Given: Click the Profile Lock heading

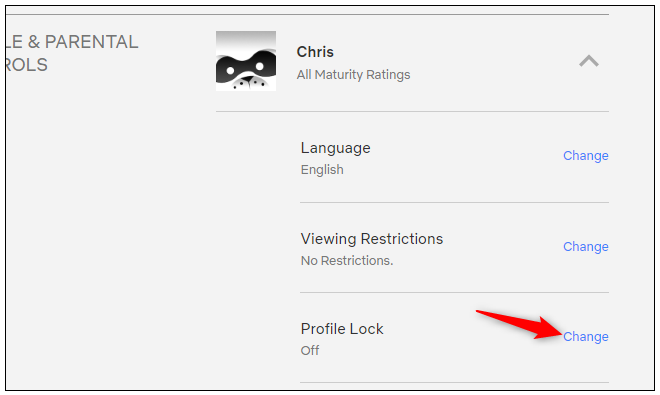Looking at the screenshot, I should coord(342,329).
